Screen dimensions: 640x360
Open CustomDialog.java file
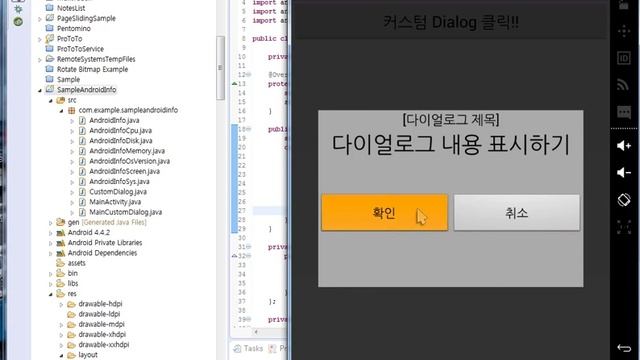coord(118,192)
